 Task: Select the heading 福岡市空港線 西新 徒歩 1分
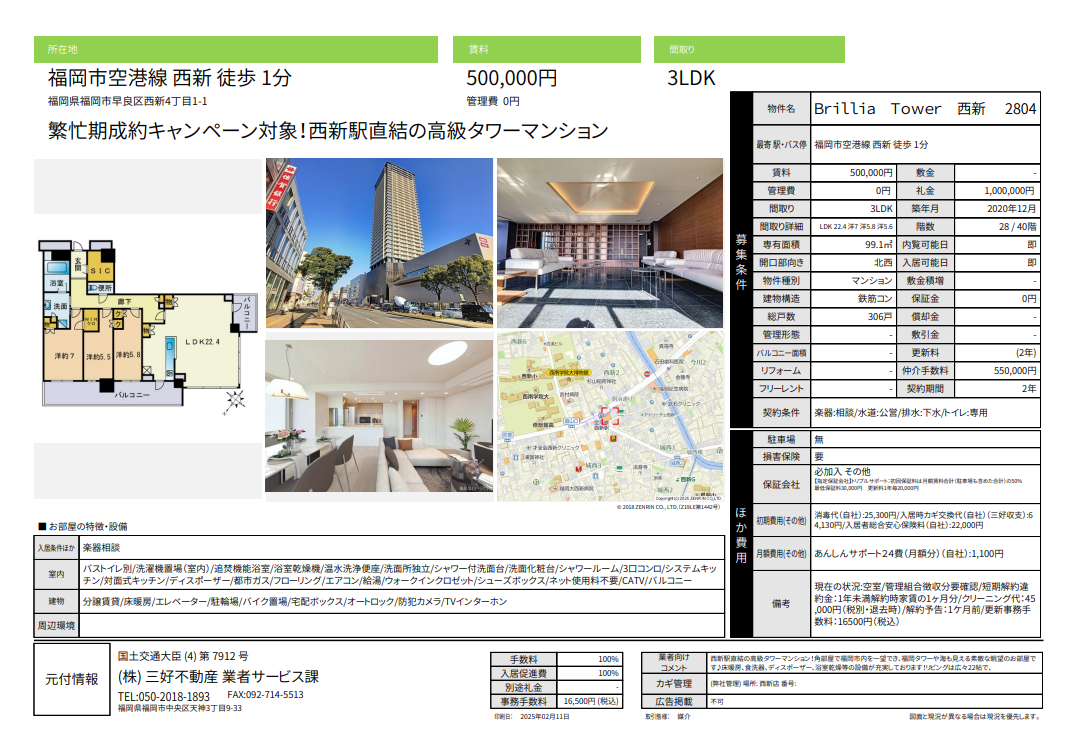pos(170,78)
